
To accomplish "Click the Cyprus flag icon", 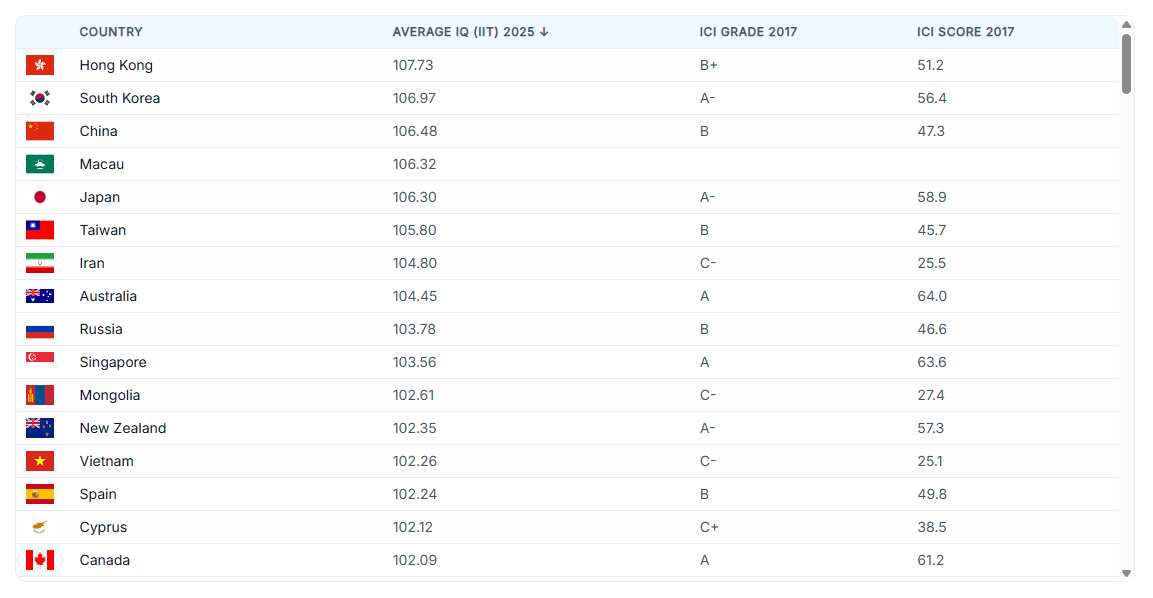I will [x=40, y=527].
